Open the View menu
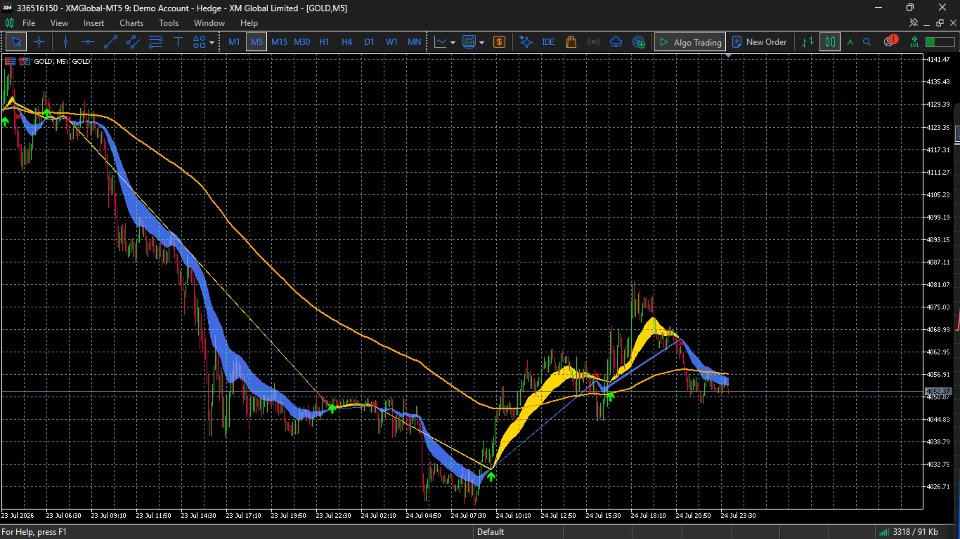 click(59, 23)
